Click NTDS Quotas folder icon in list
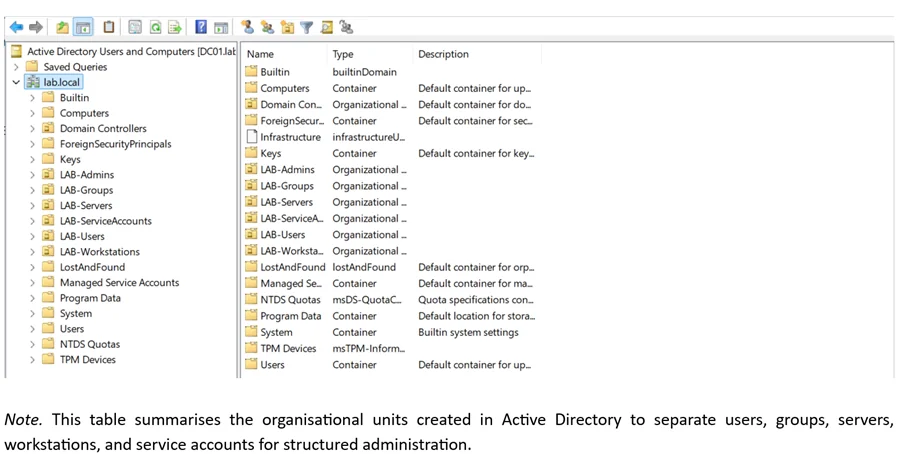 pos(251,300)
